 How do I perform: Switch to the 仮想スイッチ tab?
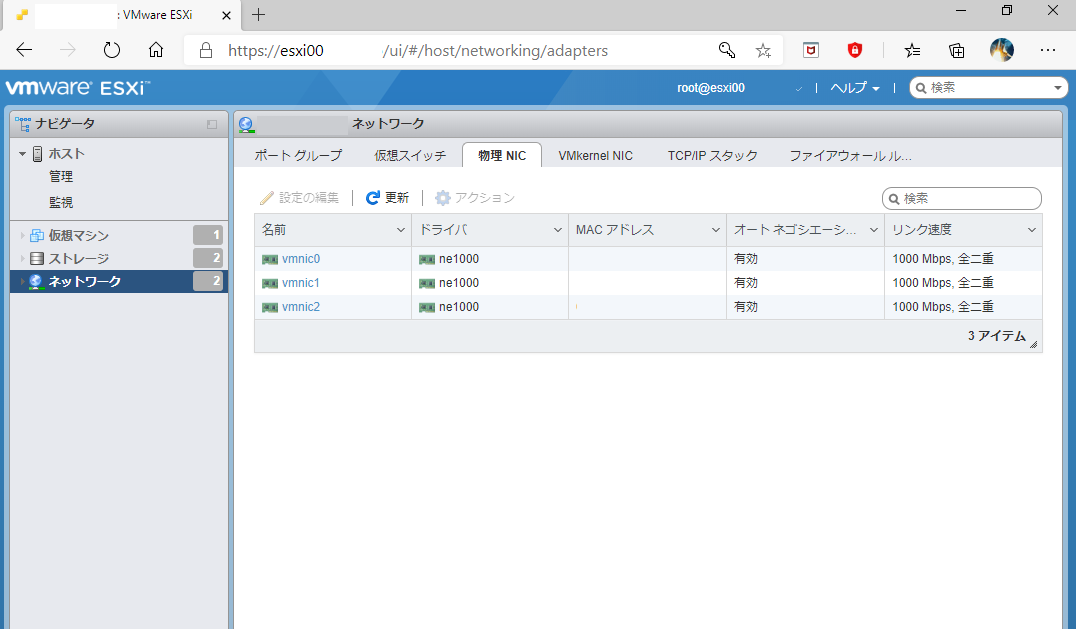410,155
